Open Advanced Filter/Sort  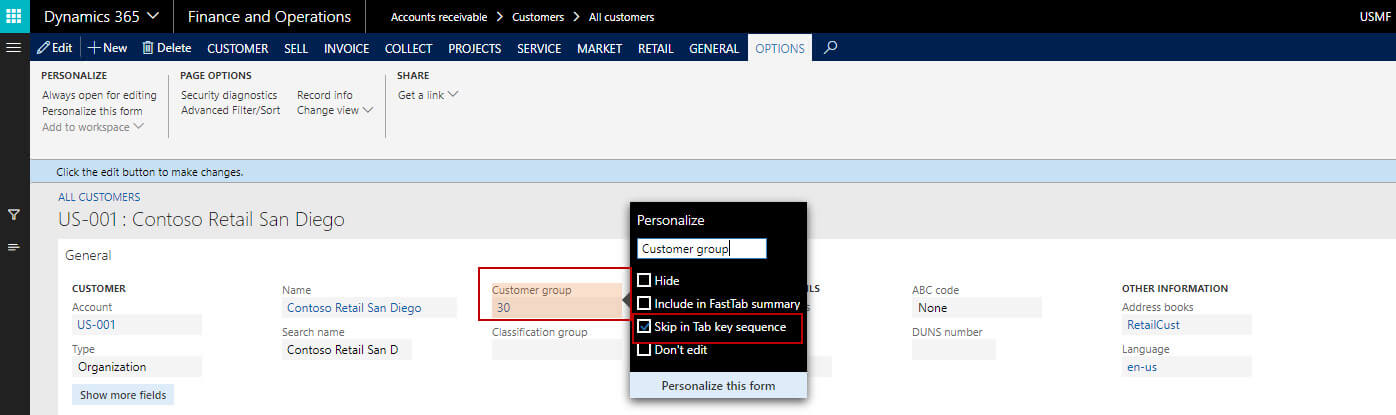[231, 110]
